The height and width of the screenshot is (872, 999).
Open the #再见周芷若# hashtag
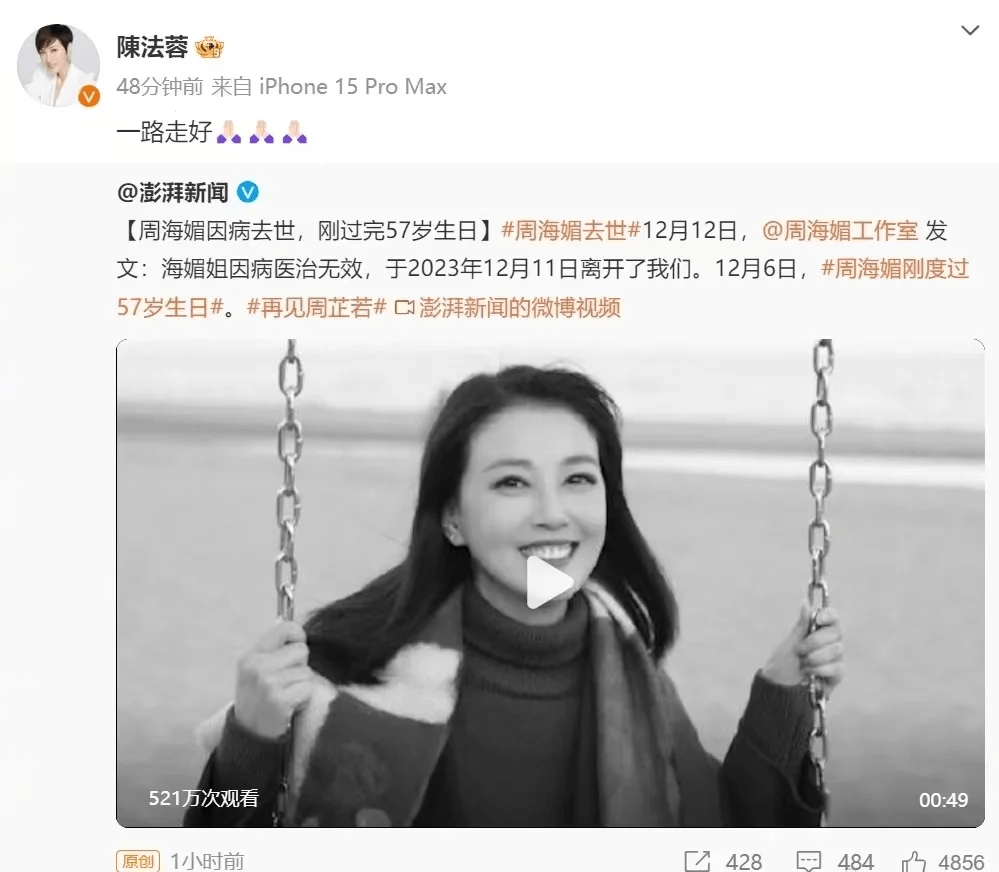pos(317,308)
